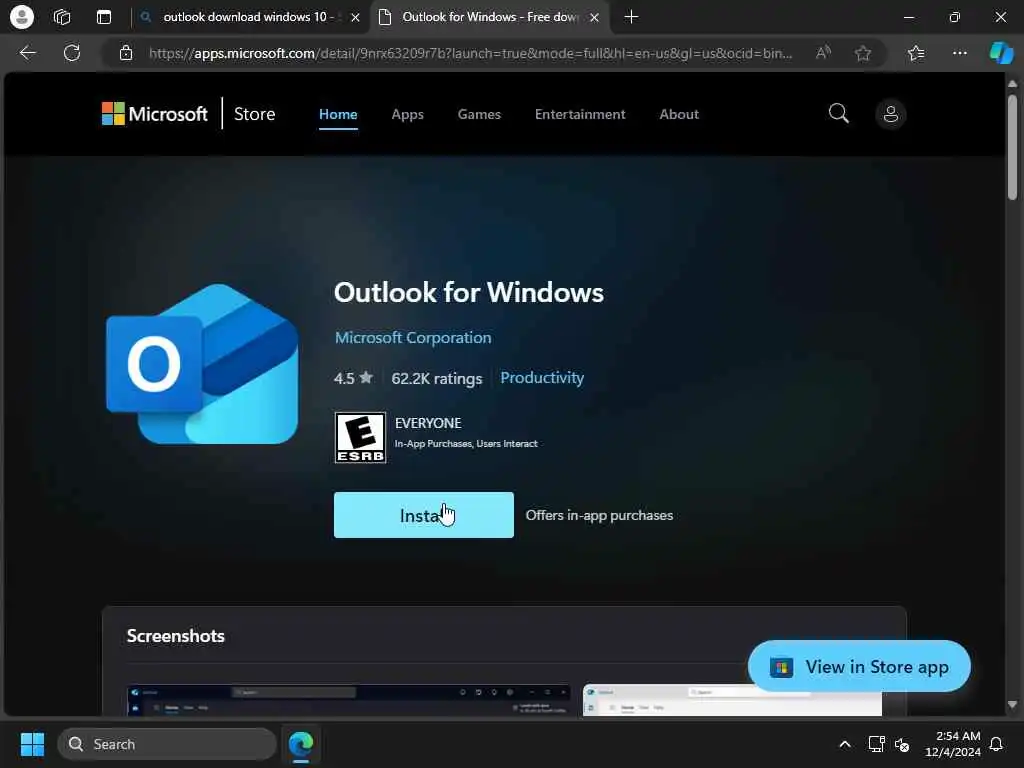Open Edge Settings and more menu
The width and height of the screenshot is (1024, 768).
point(959,53)
